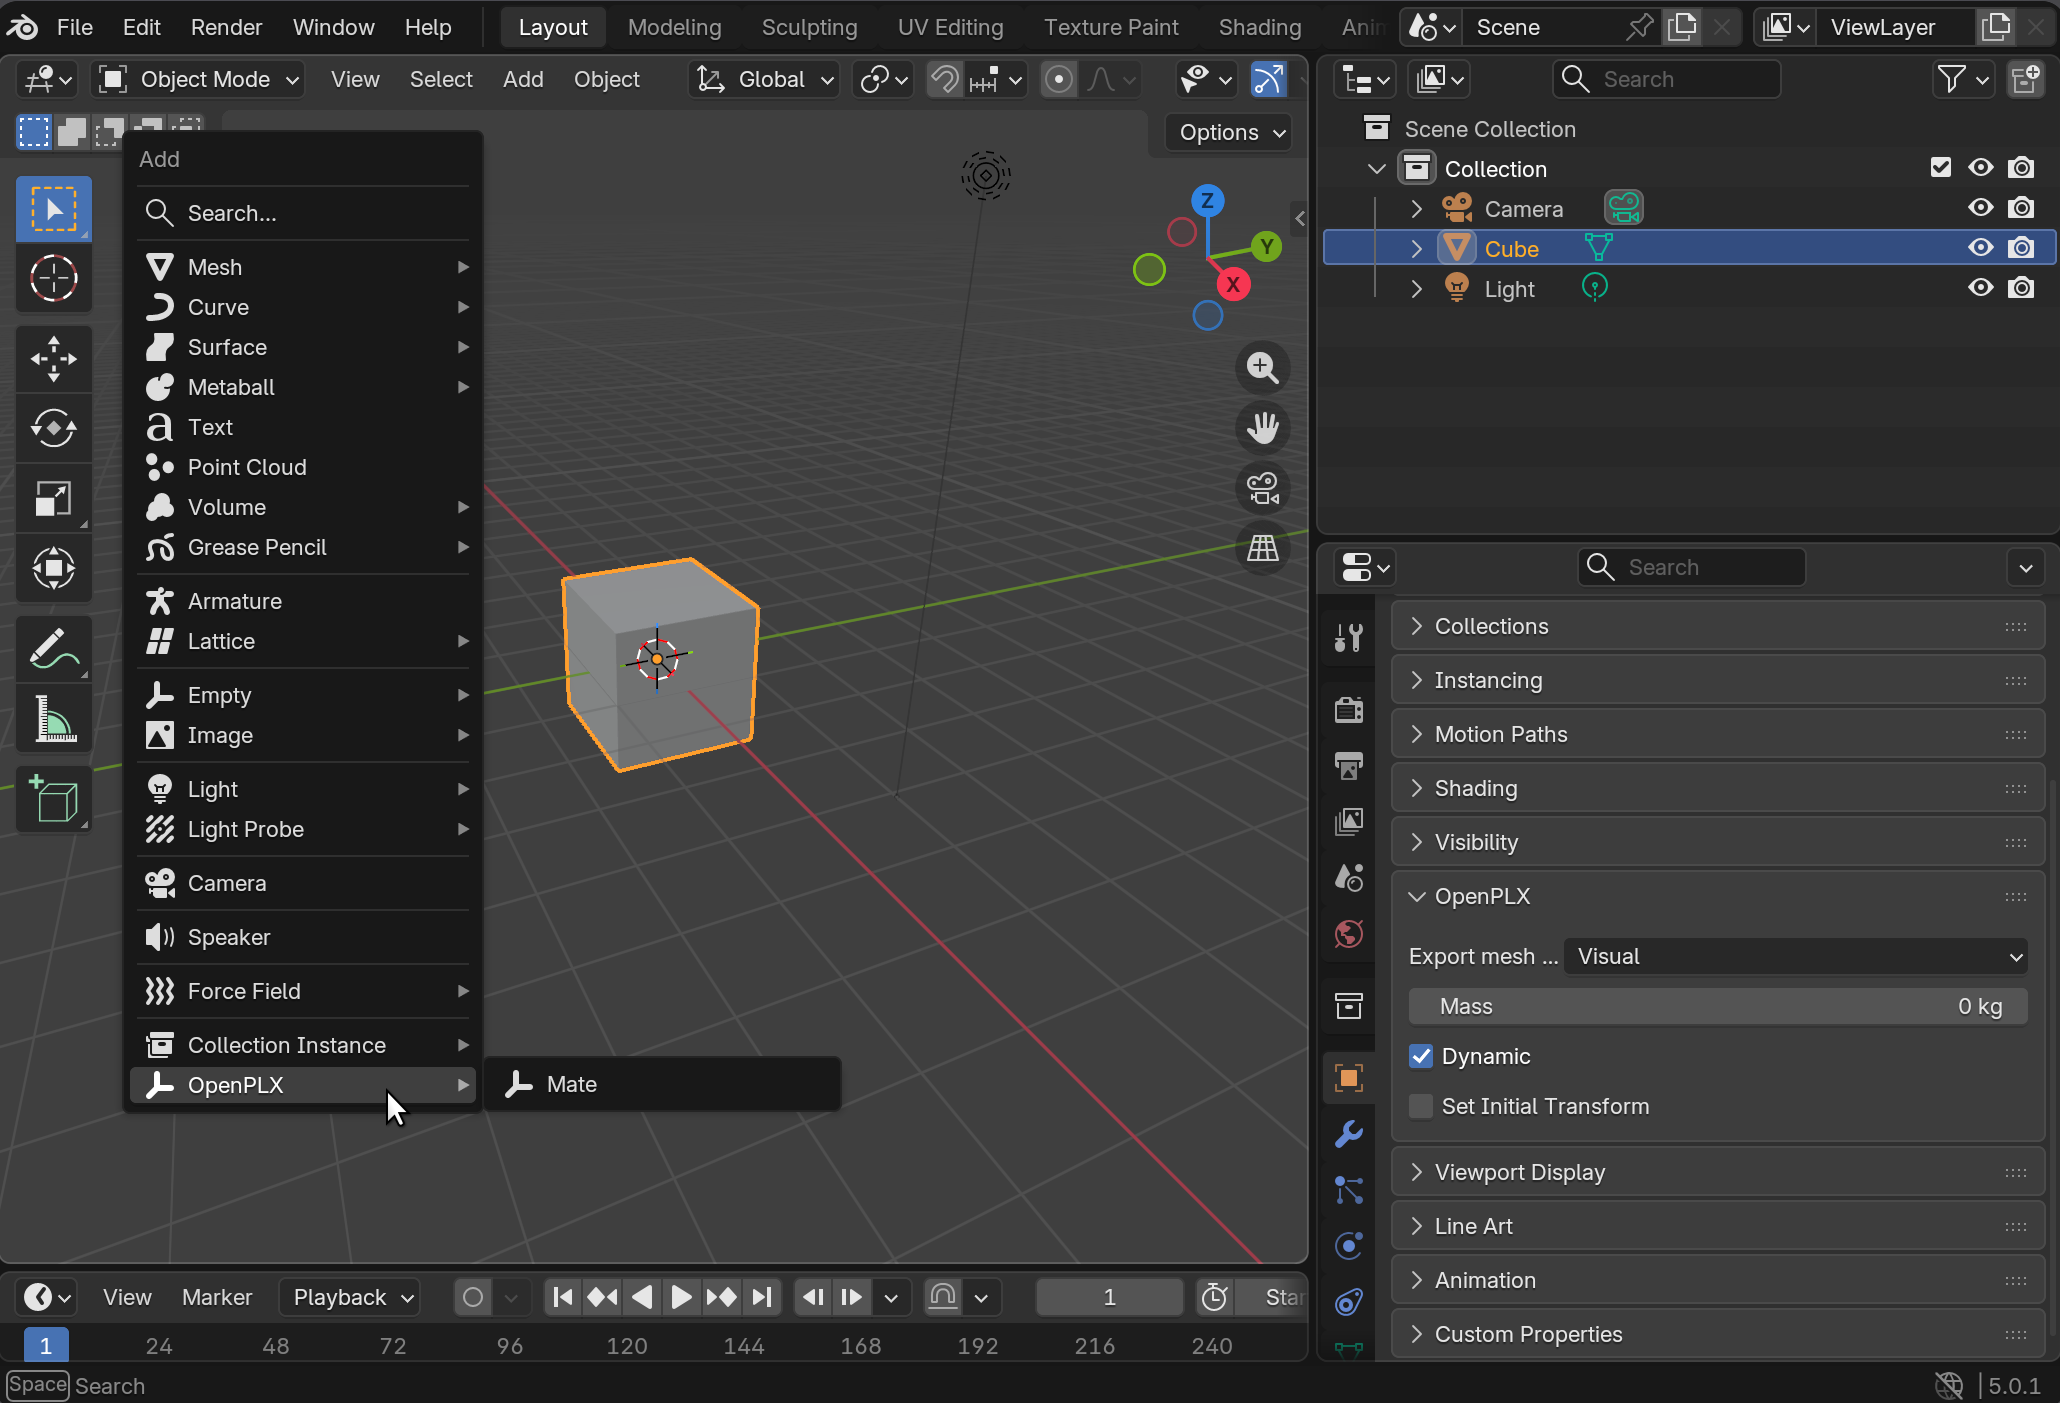Hide the Cube in viewport
Image resolution: width=2060 pixels, height=1403 pixels.
[1981, 248]
